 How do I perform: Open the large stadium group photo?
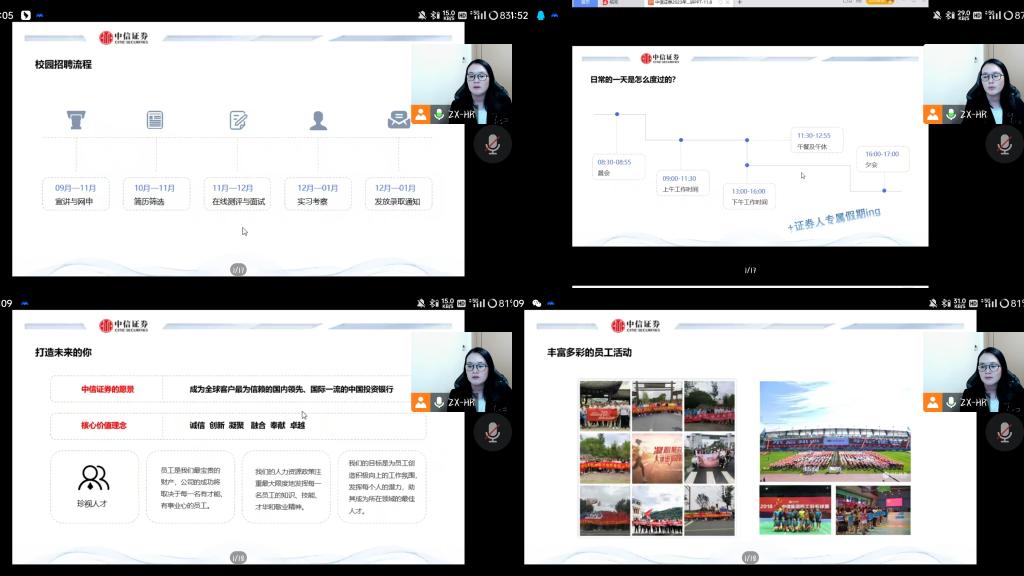834,430
